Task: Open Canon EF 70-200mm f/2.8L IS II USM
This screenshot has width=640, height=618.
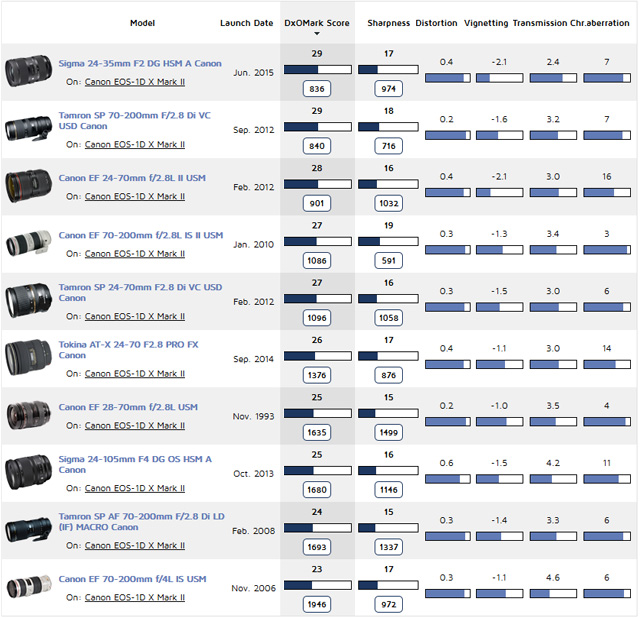Action: coord(141,235)
